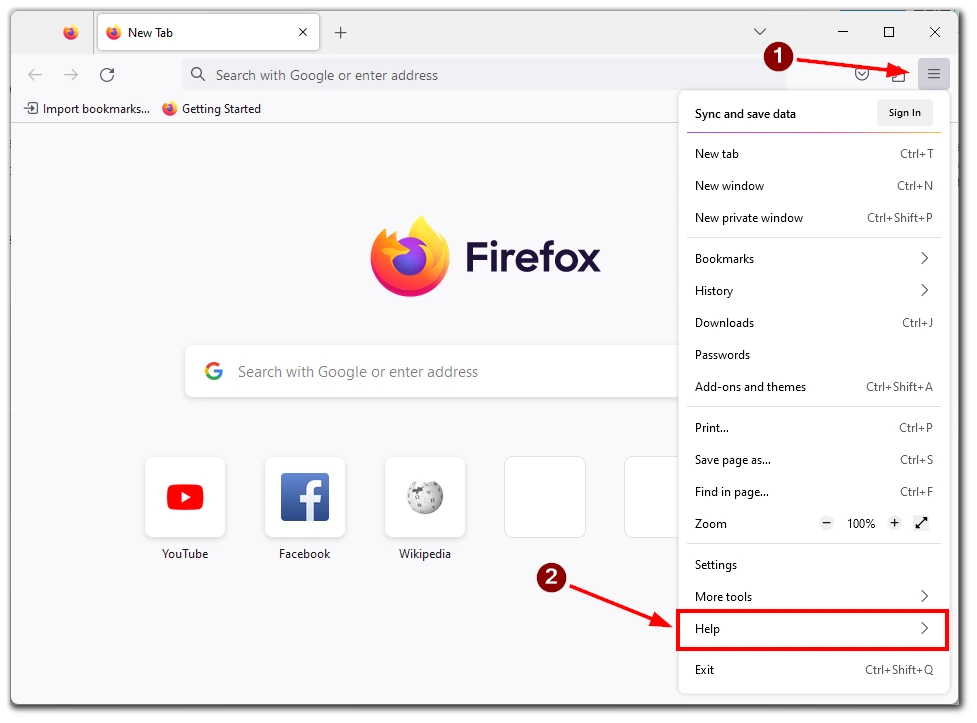Toggle full screen from Zoom row

(x=922, y=523)
